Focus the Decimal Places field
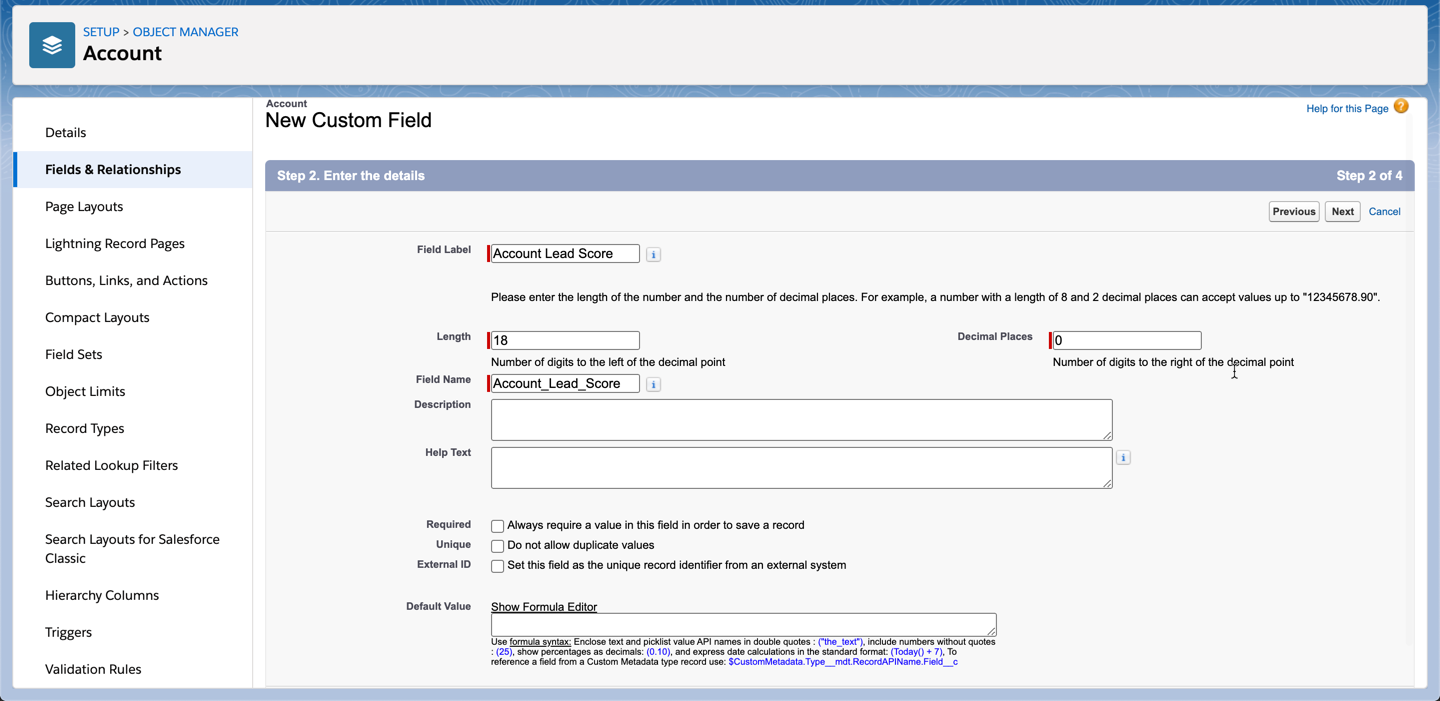 1126,341
